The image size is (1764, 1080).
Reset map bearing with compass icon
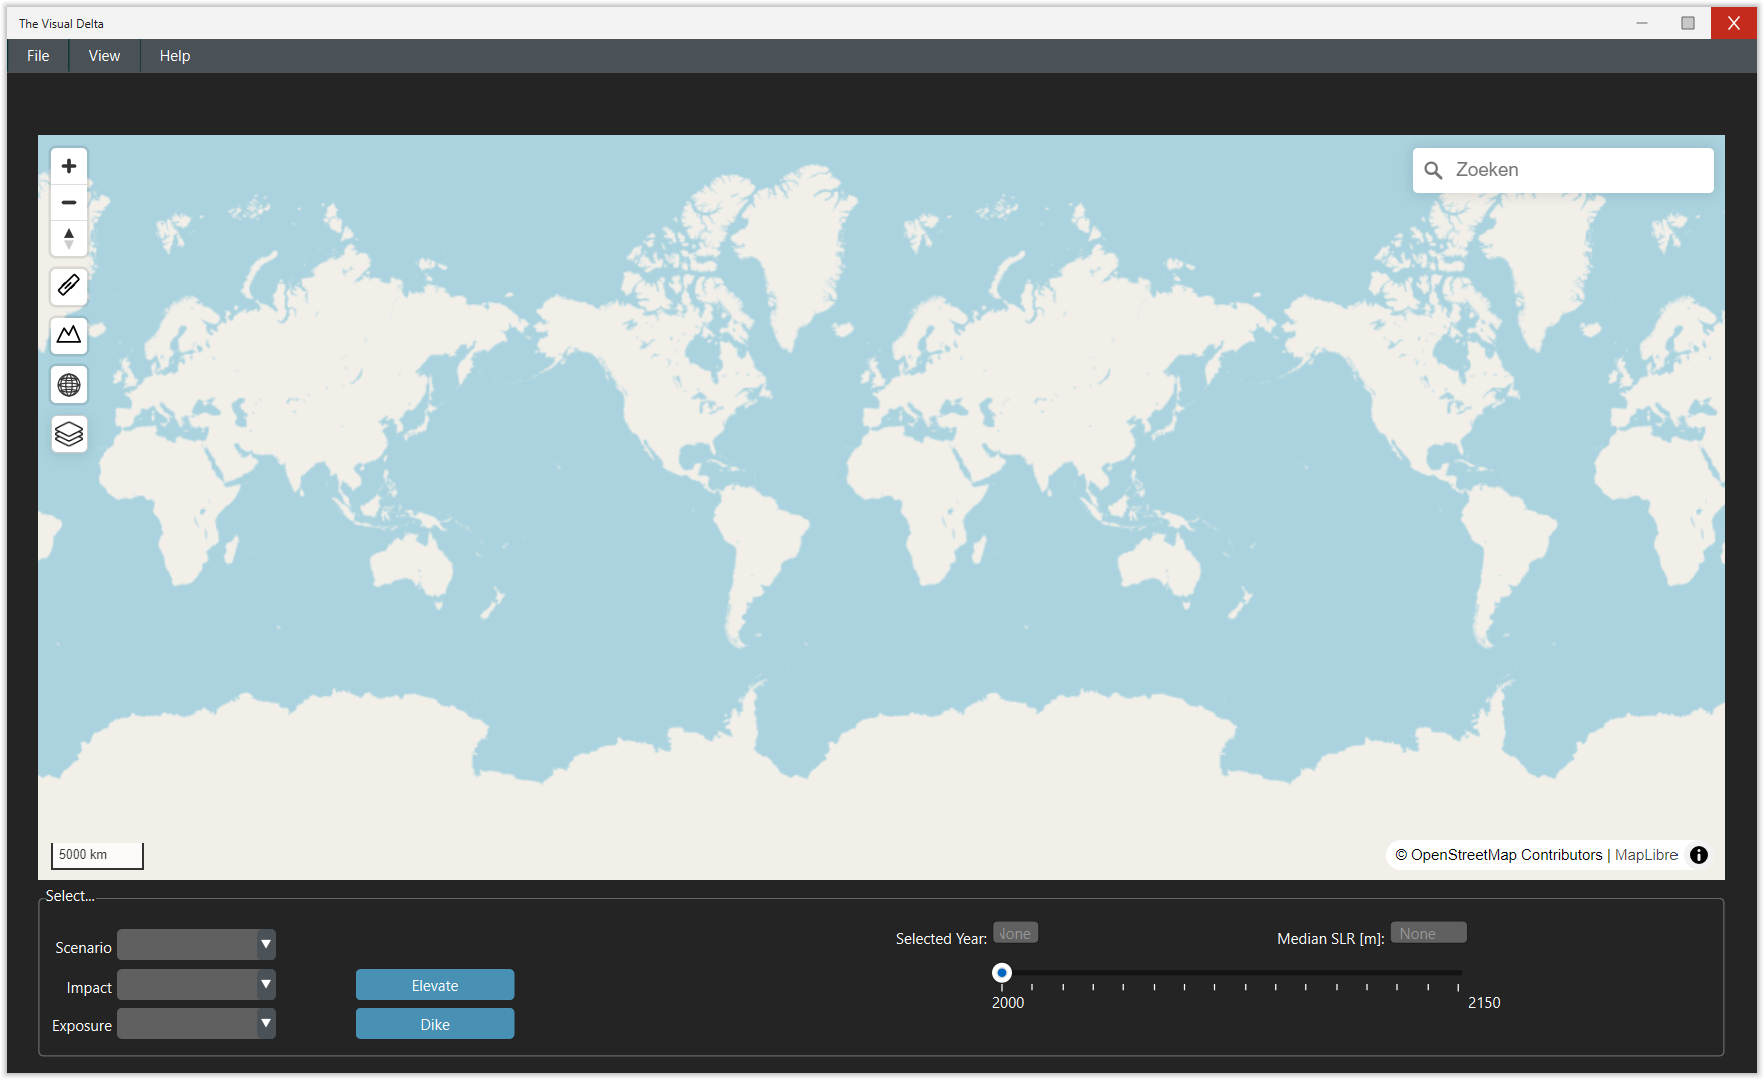point(69,238)
